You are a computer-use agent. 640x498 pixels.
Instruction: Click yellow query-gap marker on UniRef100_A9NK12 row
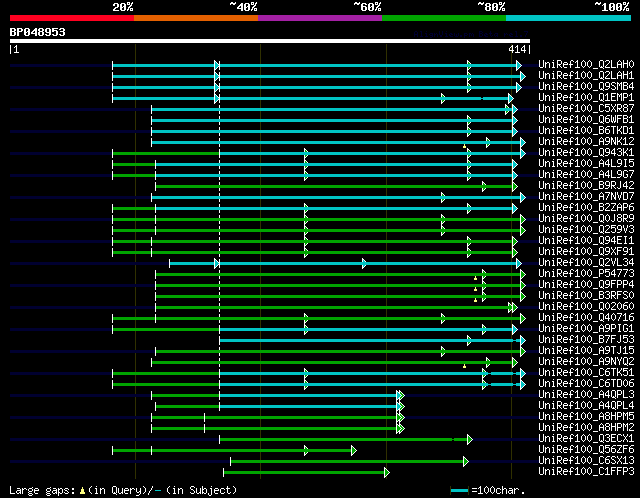pos(464,146)
